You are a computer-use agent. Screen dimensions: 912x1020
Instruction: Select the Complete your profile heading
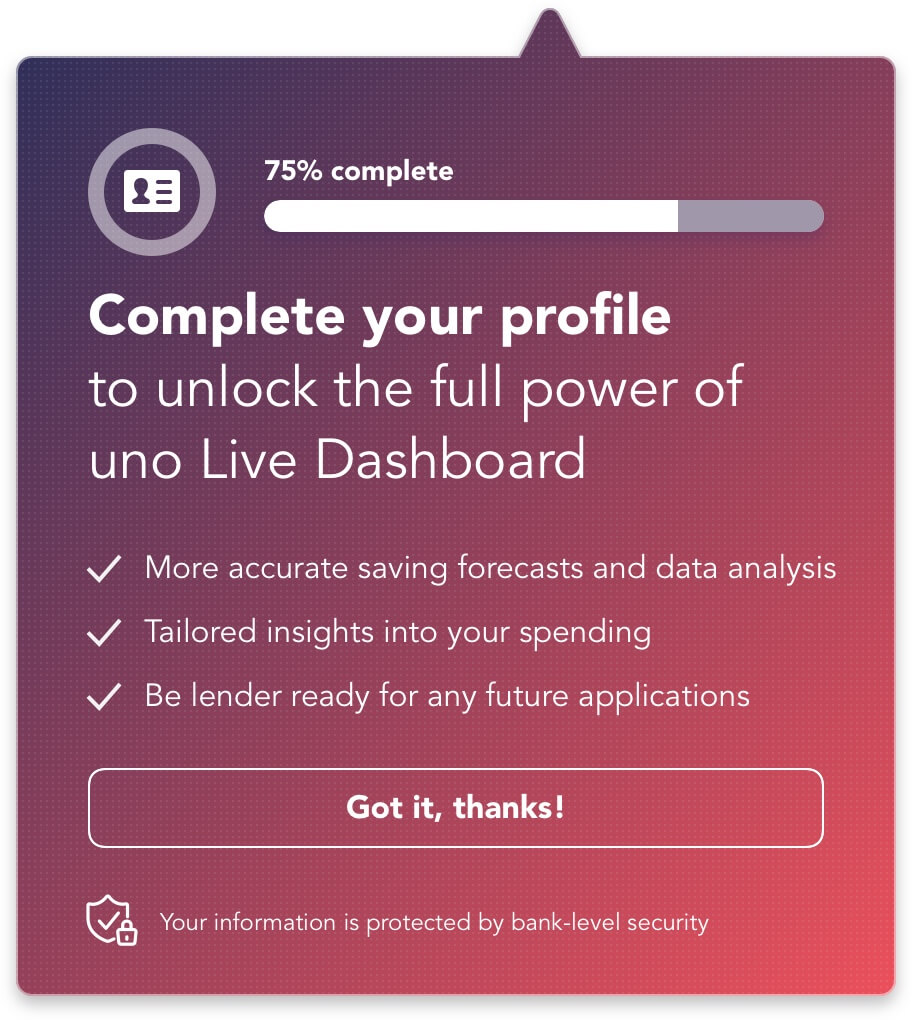(380, 317)
